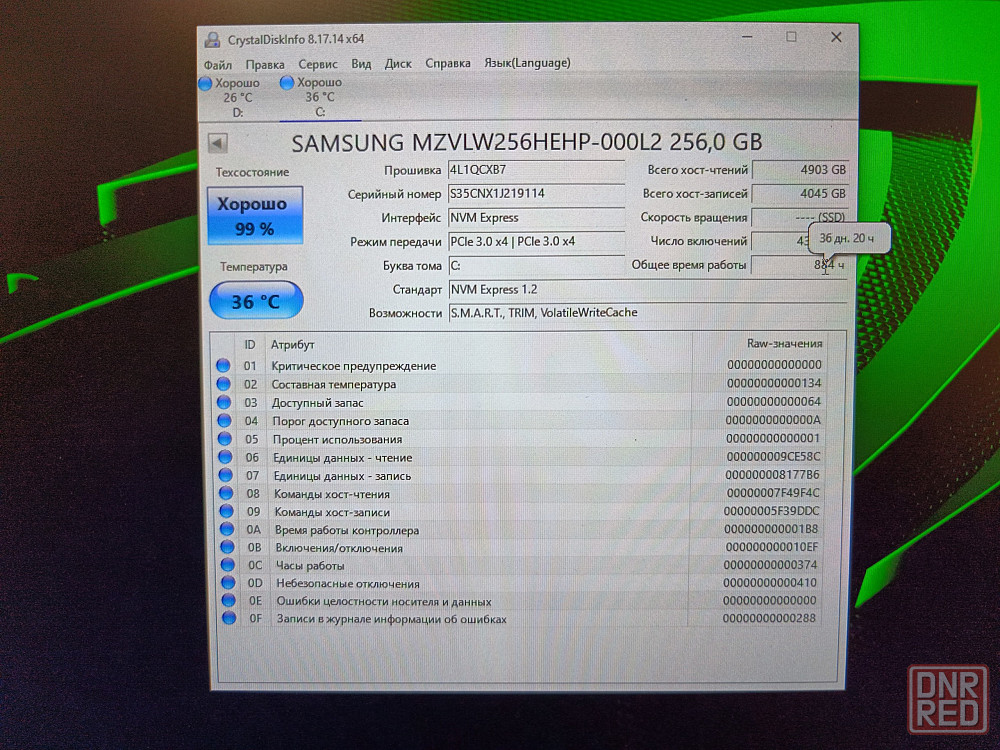
Task: Open the Правка menu
Action: [x=265, y=63]
